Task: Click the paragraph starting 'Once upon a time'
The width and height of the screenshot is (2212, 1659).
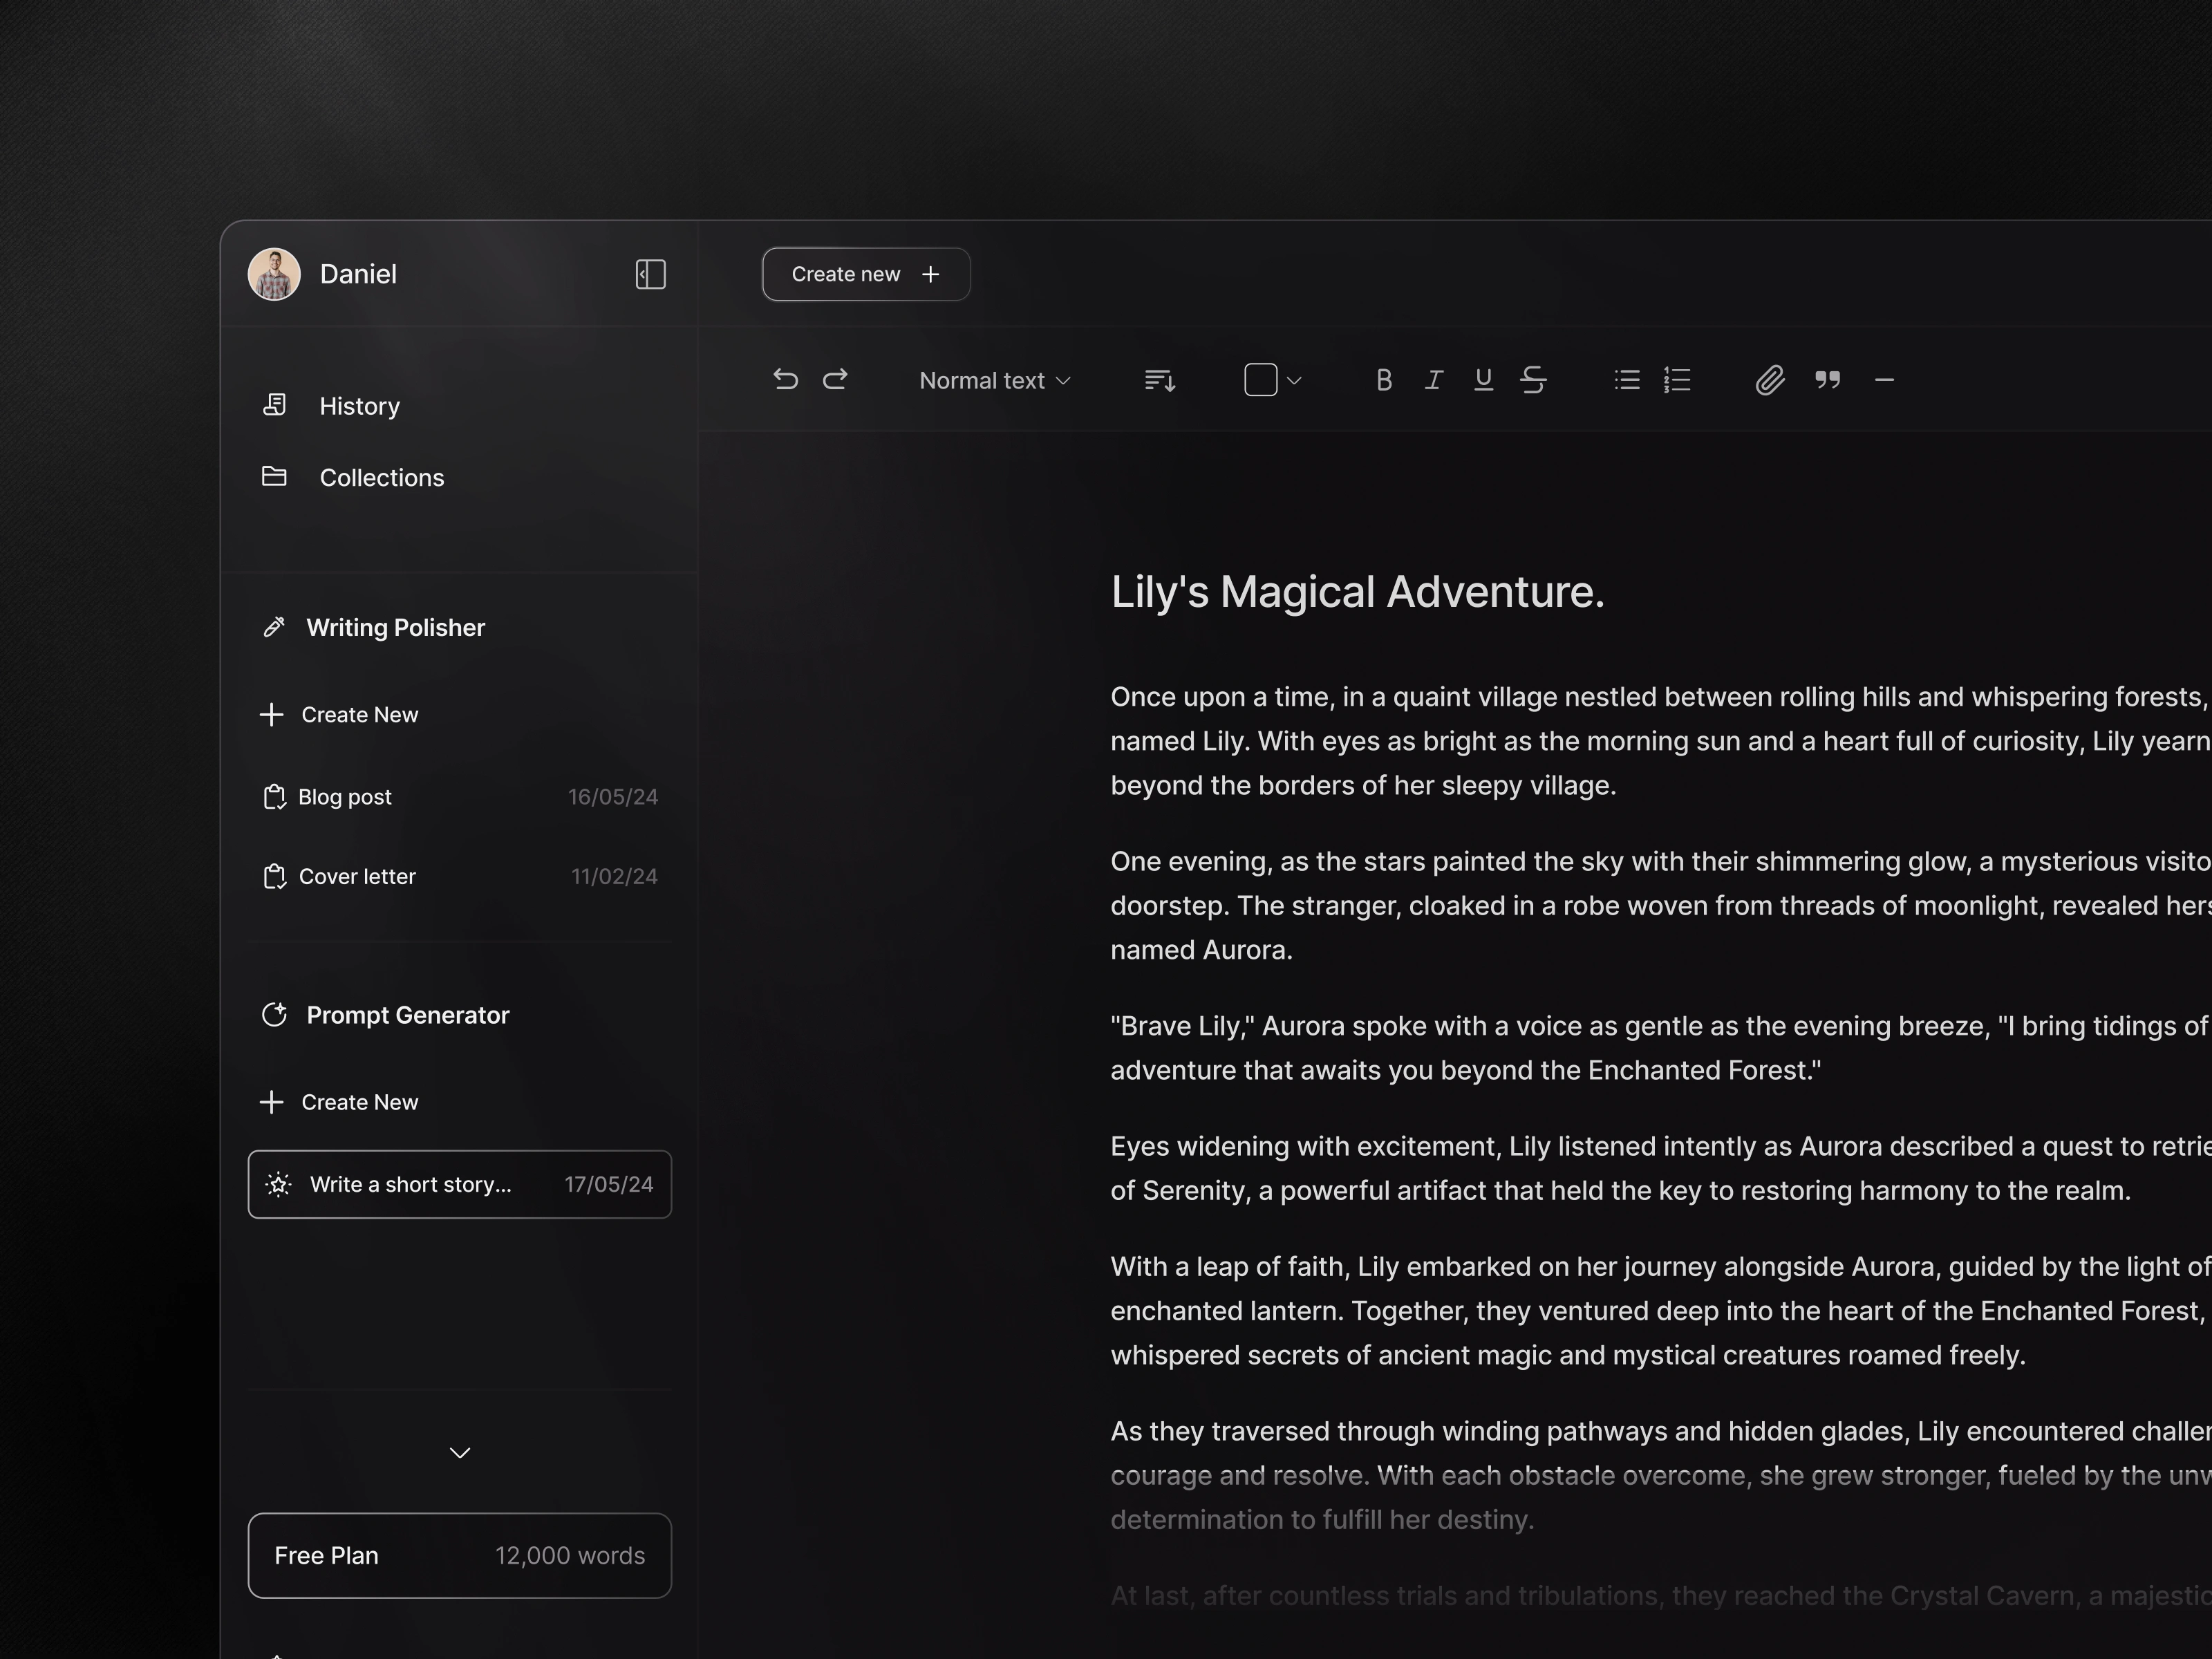Action: point(1660,741)
